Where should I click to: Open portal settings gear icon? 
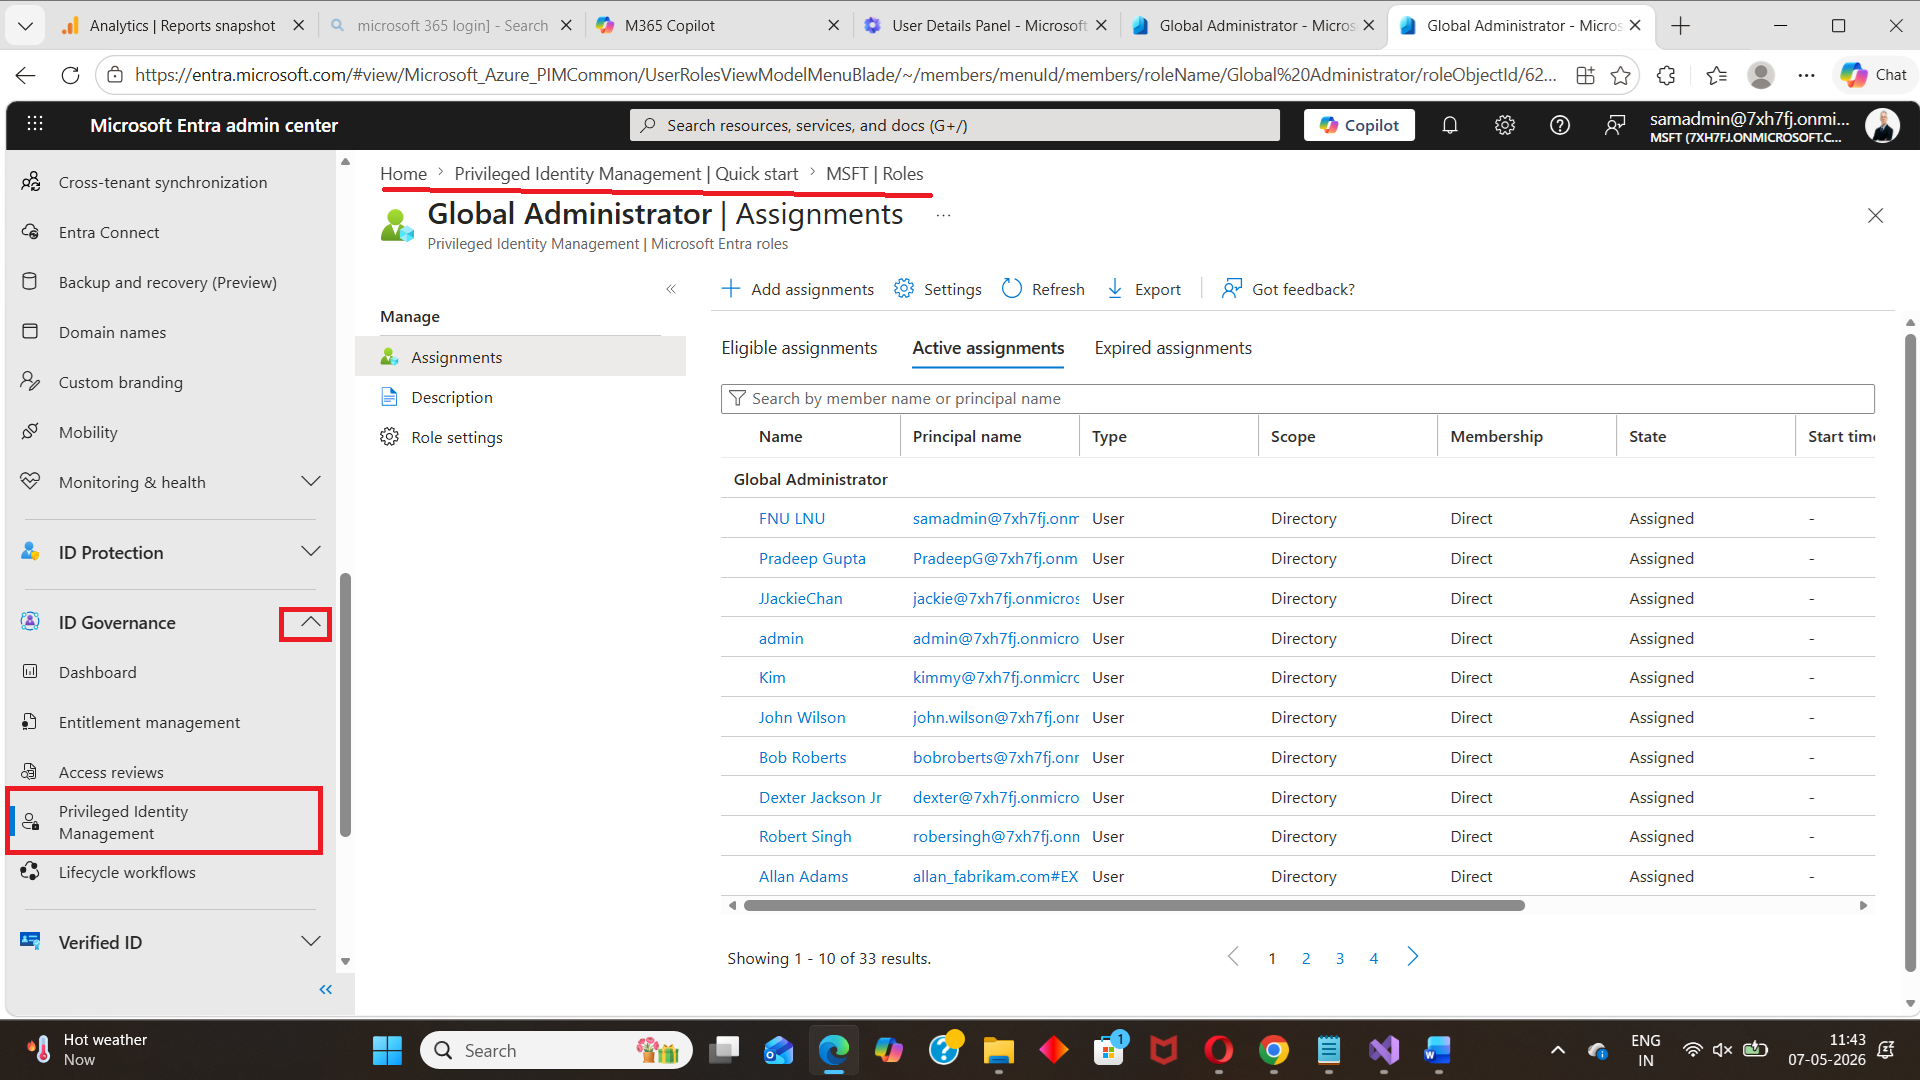(1504, 125)
